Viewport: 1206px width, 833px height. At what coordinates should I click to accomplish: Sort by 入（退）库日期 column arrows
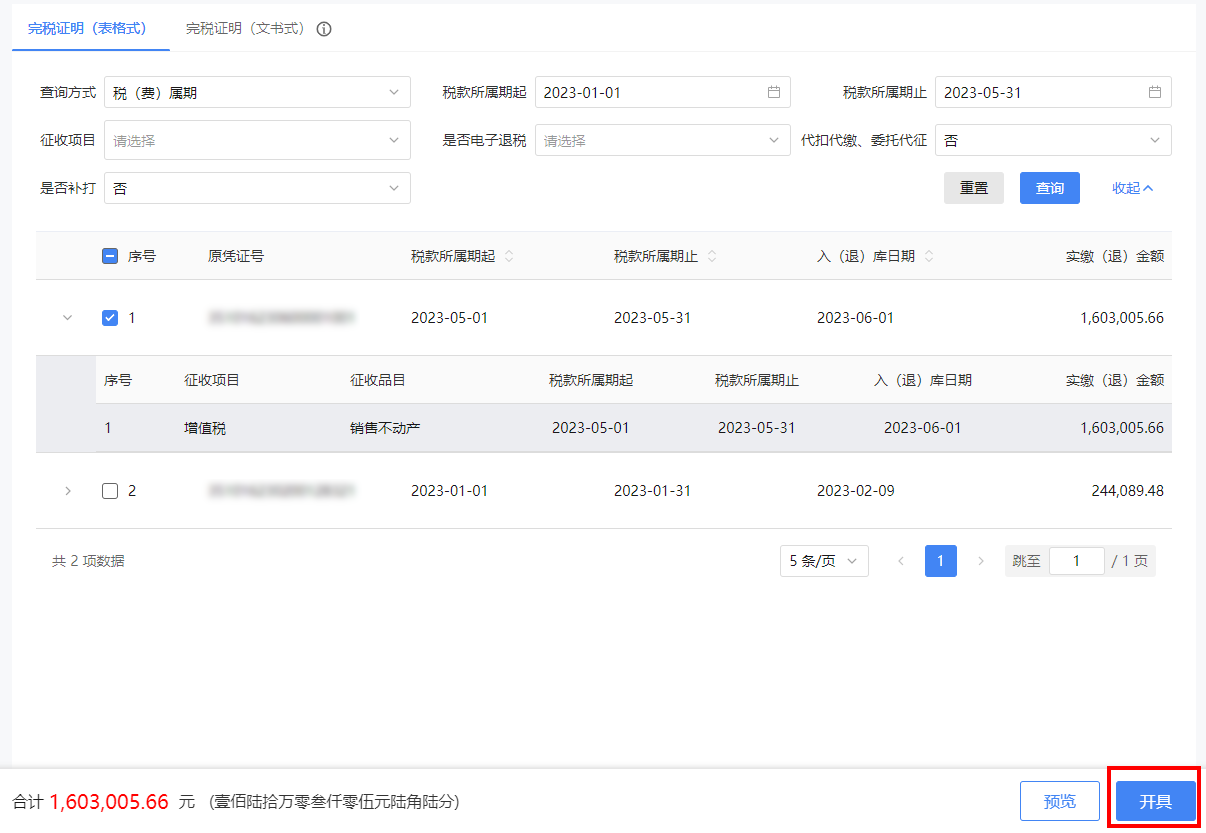(x=929, y=256)
